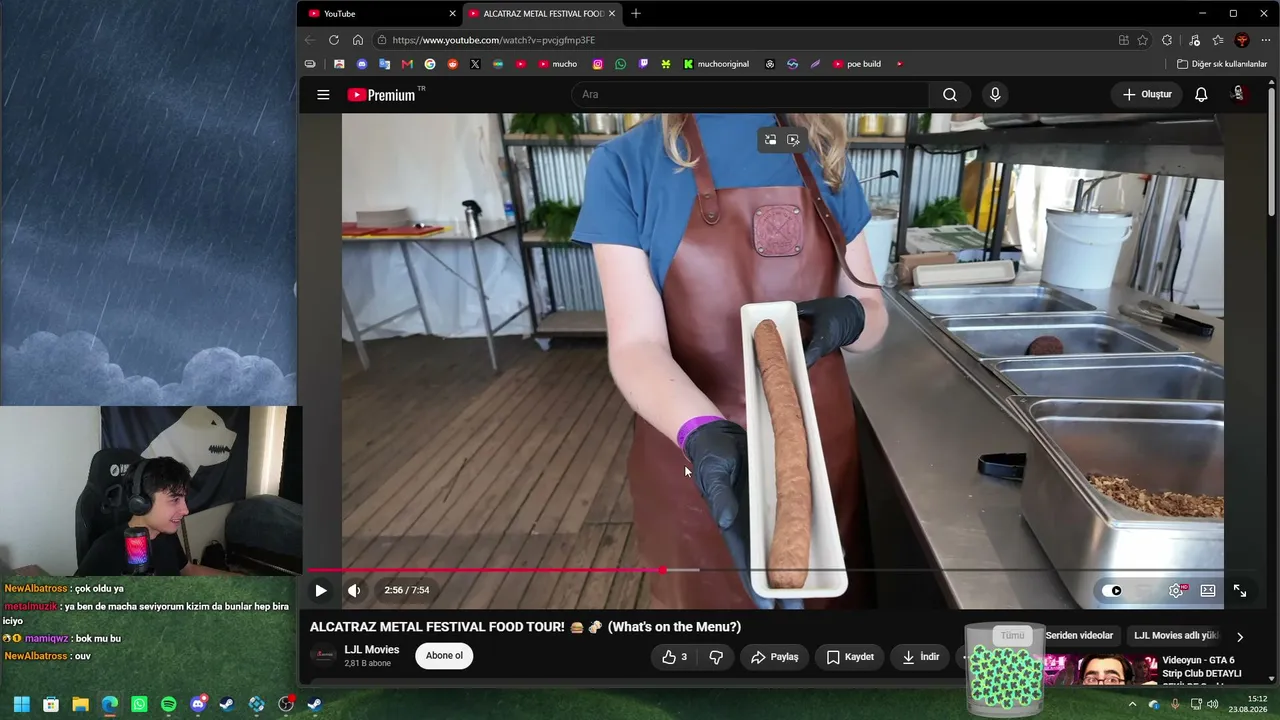
Task: Select the Seriden videolar filter chip
Action: click(1079, 636)
